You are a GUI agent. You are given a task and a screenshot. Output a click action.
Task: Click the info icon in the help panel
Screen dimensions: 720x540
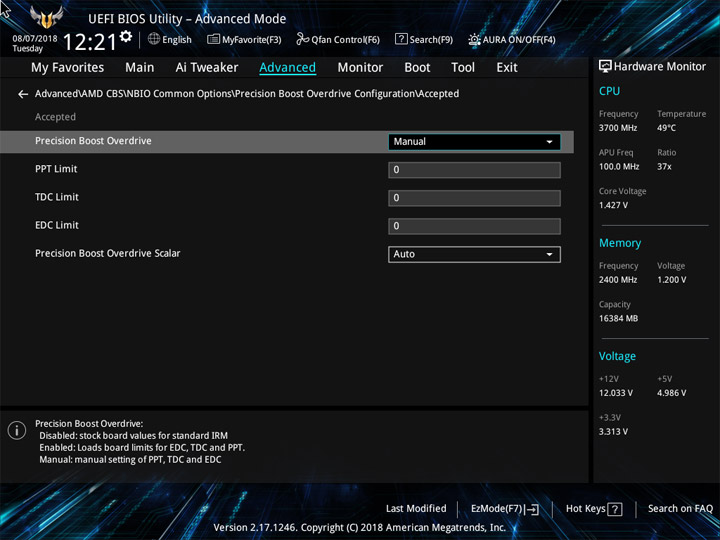tap(17, 431)
